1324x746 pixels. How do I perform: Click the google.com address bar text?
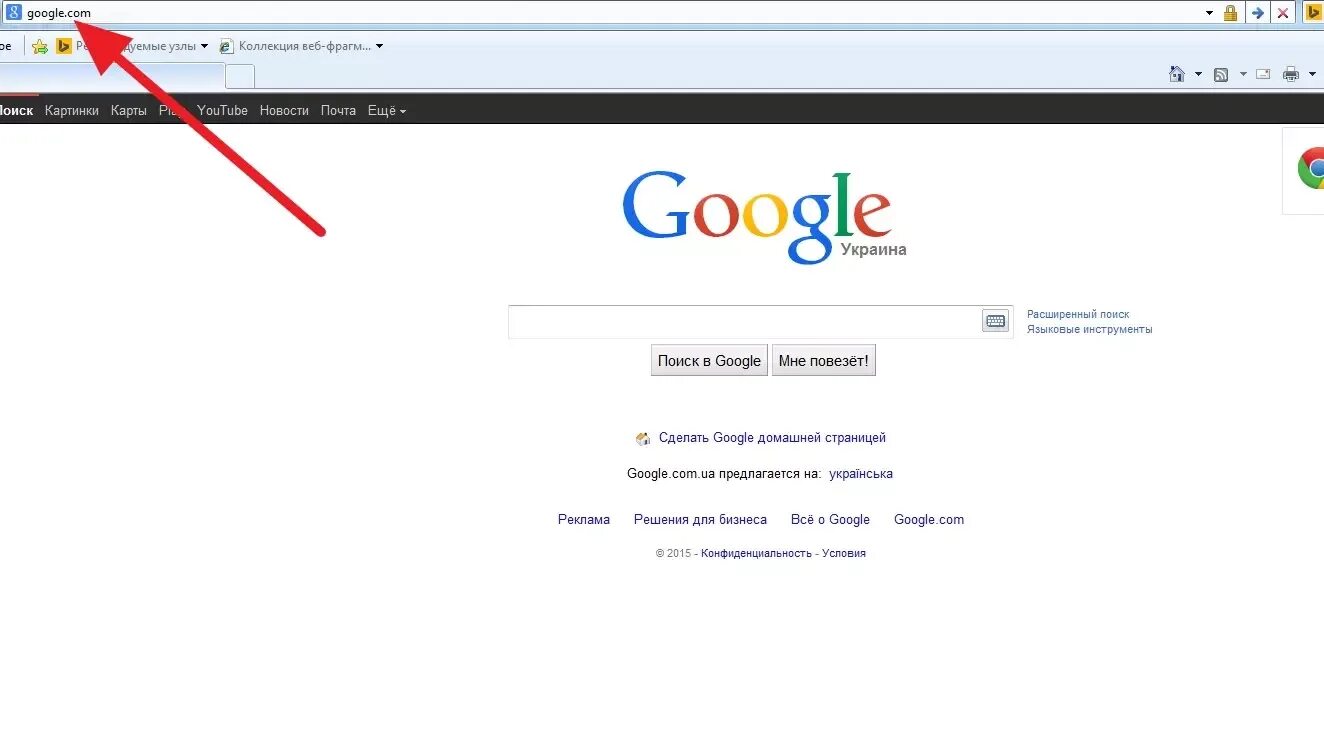59,13
